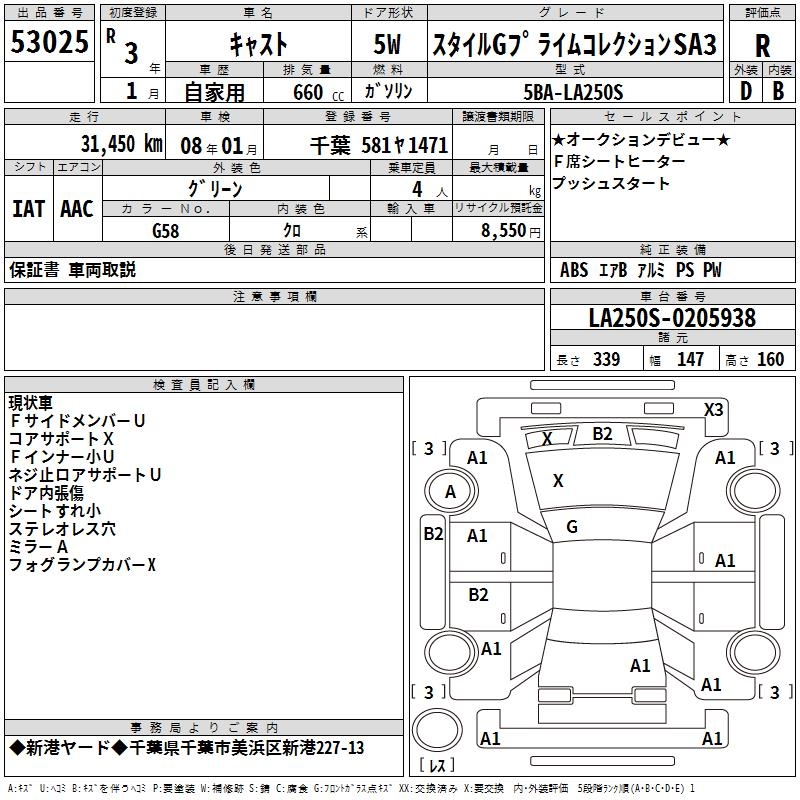Click the lot number 53025
This screenshot has height=800, width=800.
(49, 41)
